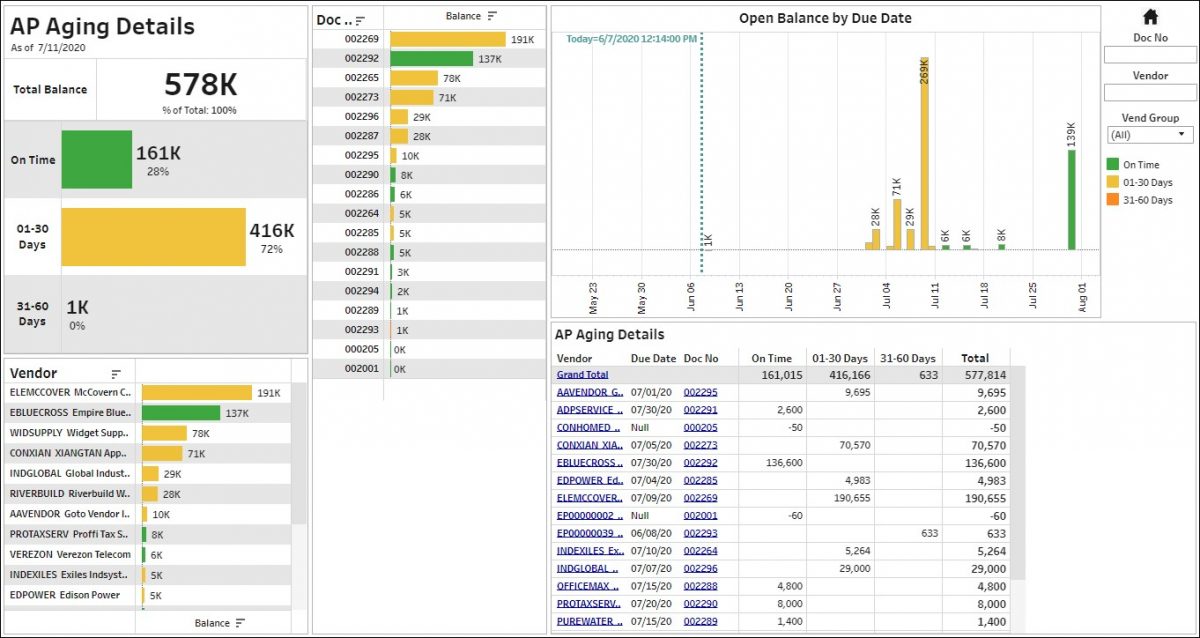The width and height of the screenshot is (1200, 638).
Task: Open doc number 002273 link in details table
Action: pyautogui.click(x=700, y=445)
